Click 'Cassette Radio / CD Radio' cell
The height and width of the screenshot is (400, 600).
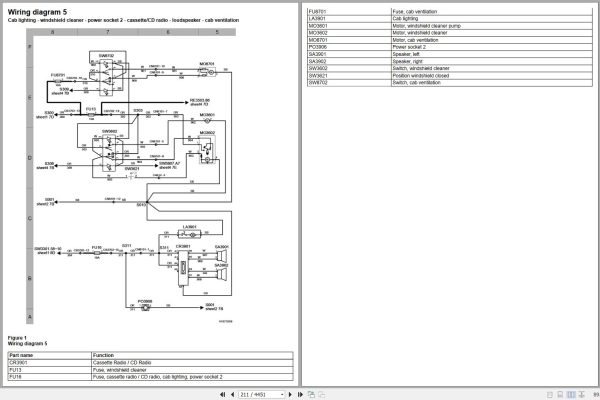[x=192, y=362]
